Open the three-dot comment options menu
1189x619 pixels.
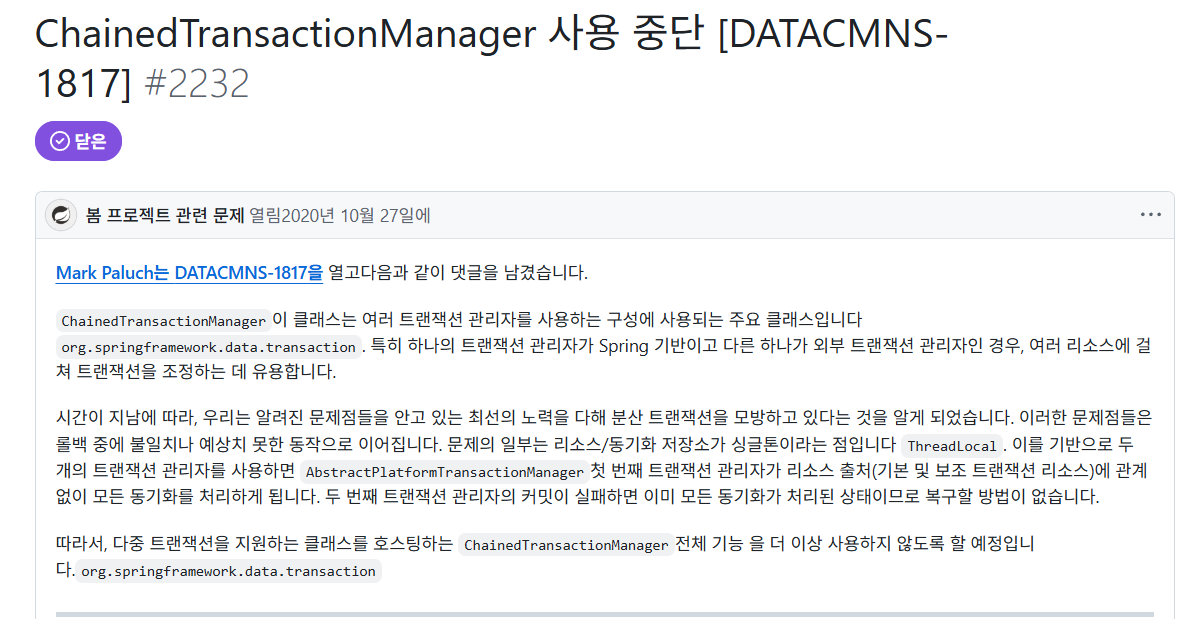click(1150, 215)
